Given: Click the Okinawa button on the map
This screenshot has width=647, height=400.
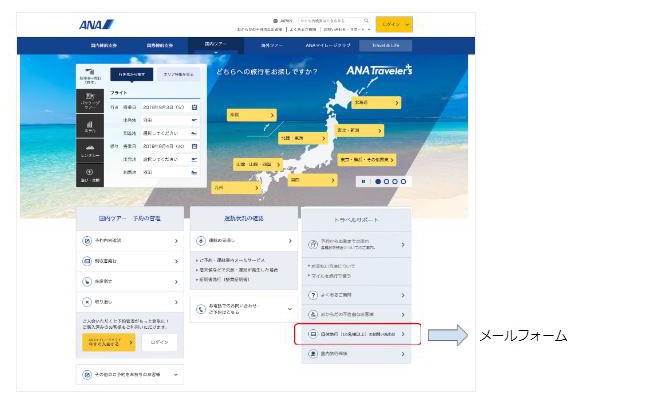Looking at the screenshot, I should (251, 115).
